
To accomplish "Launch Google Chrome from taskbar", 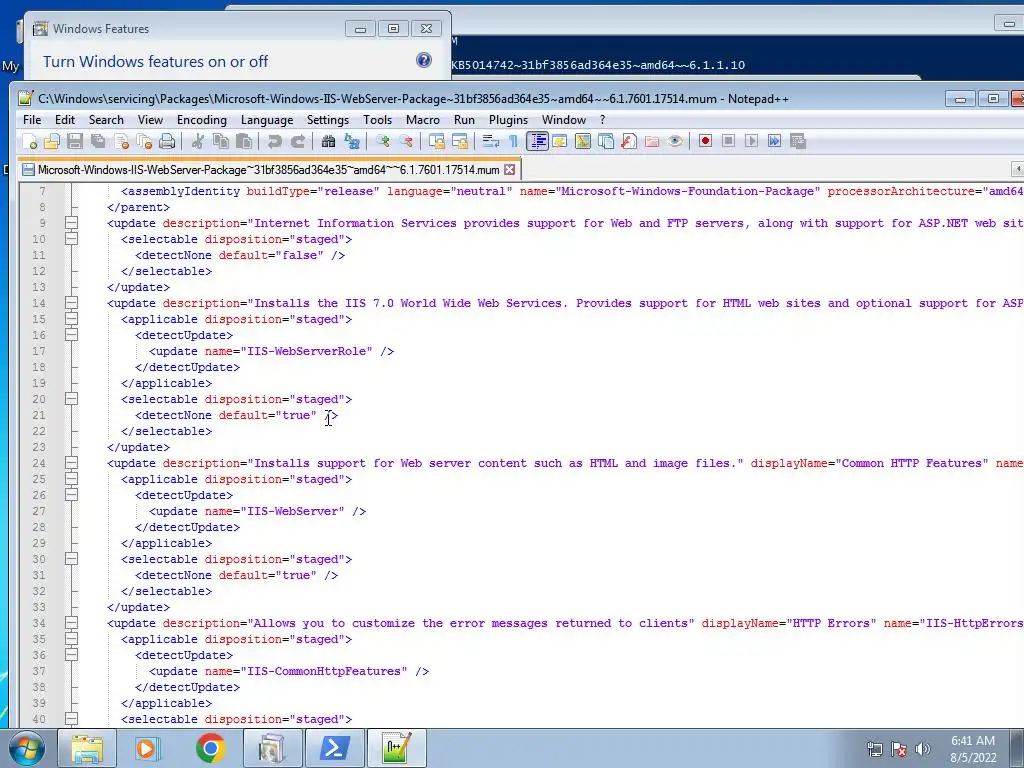I will (210, 748).
